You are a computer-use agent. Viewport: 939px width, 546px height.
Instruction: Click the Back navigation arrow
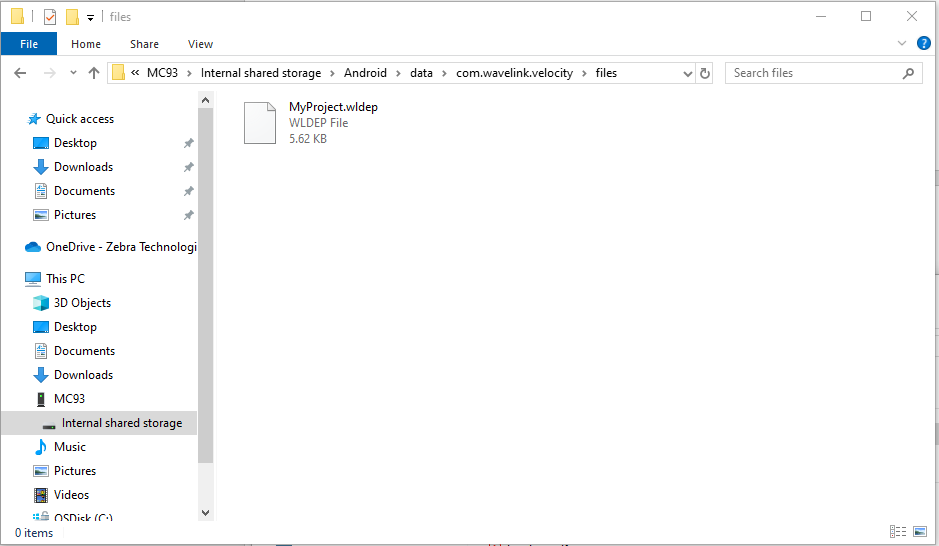tap(20, 73)
